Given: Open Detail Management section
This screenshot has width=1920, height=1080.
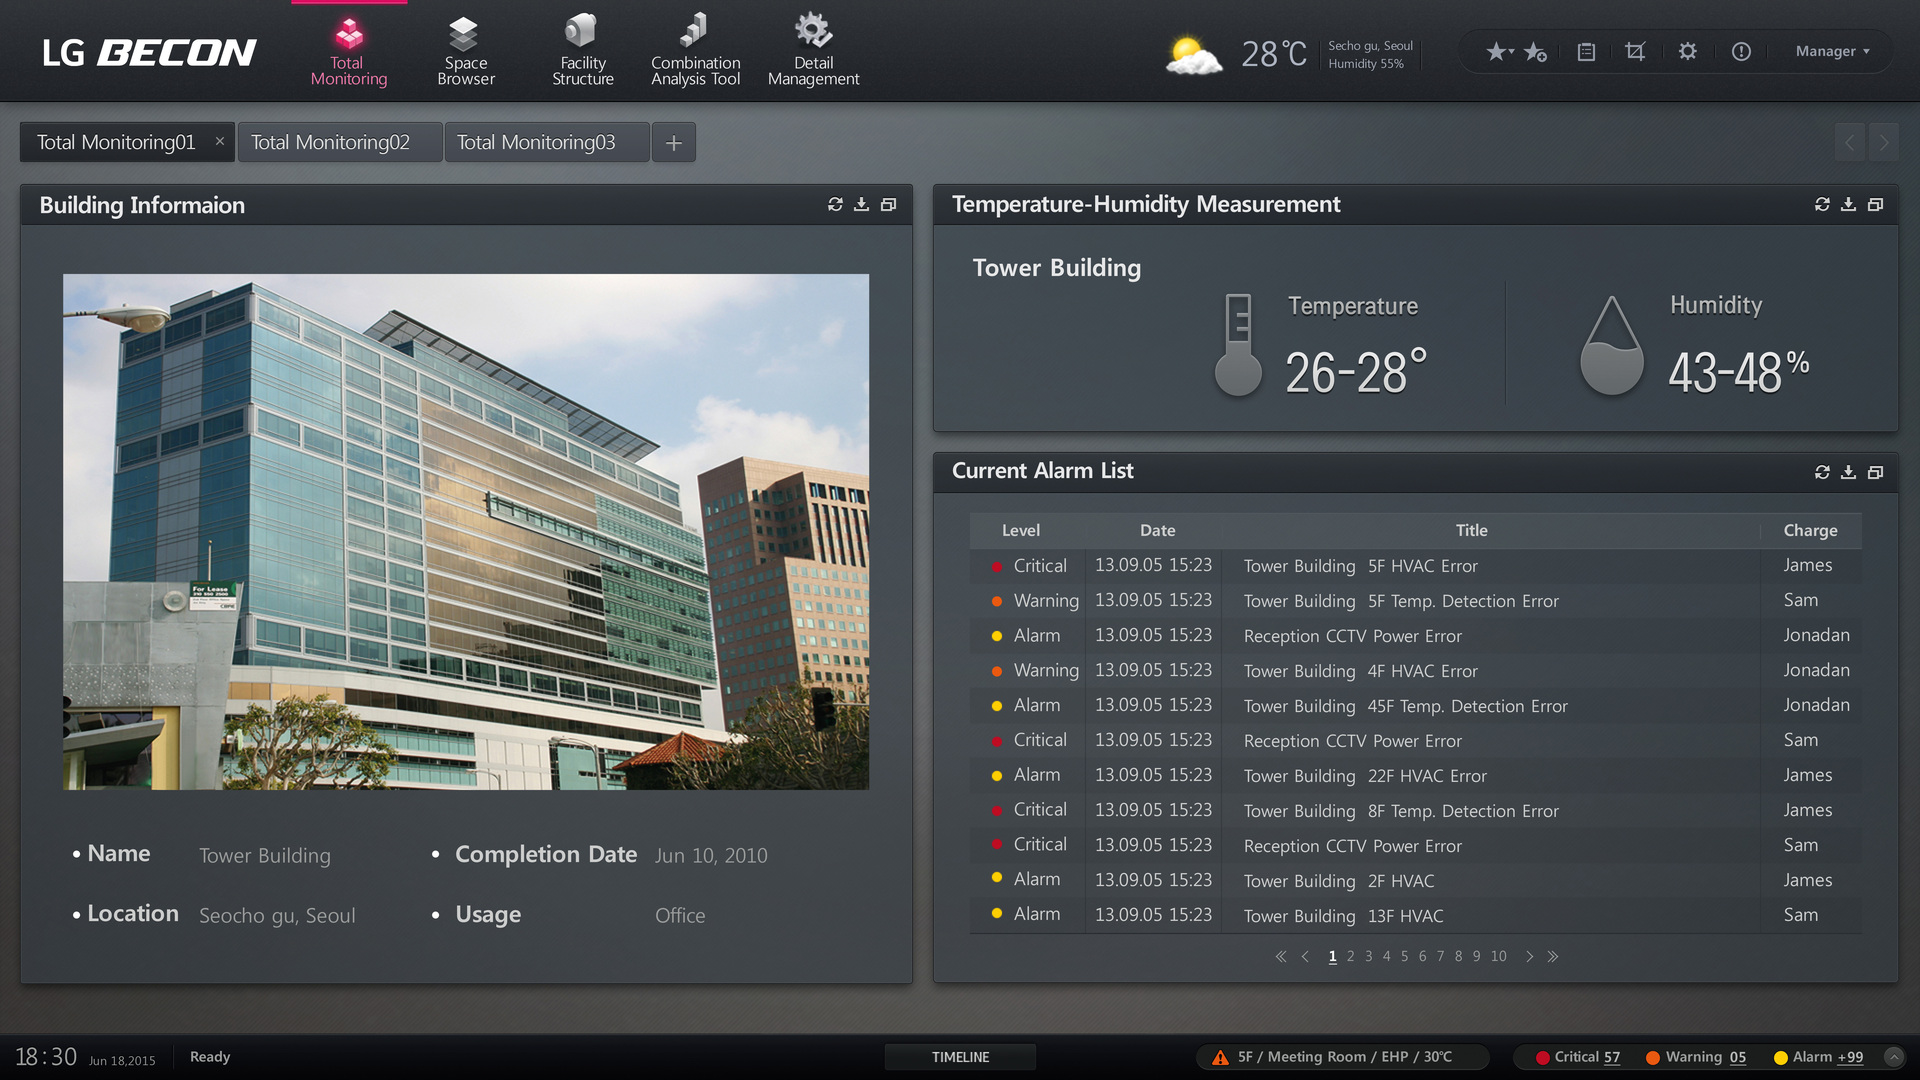Looking at the screenshot, I should 813,51.
